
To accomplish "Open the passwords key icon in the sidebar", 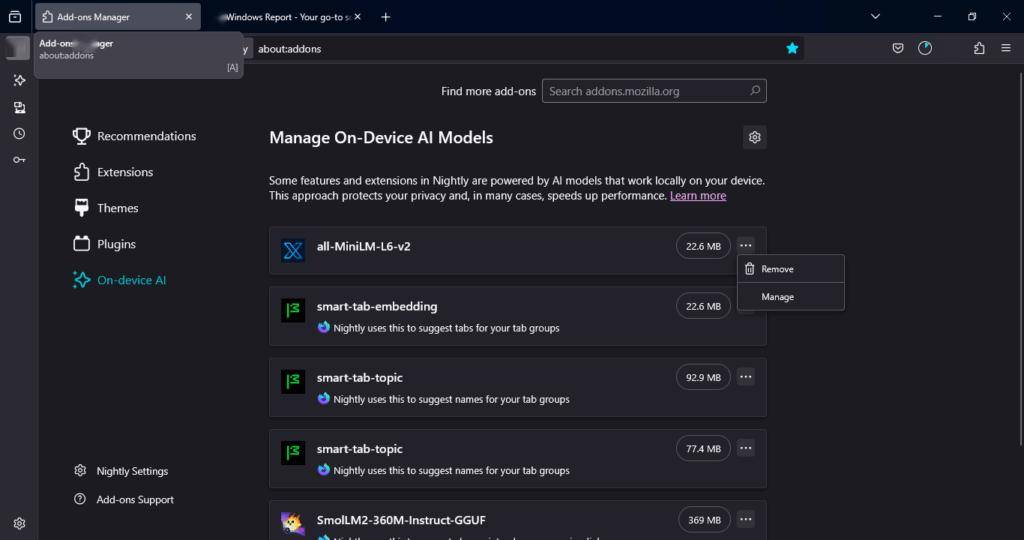I will [x=19, y=160].
